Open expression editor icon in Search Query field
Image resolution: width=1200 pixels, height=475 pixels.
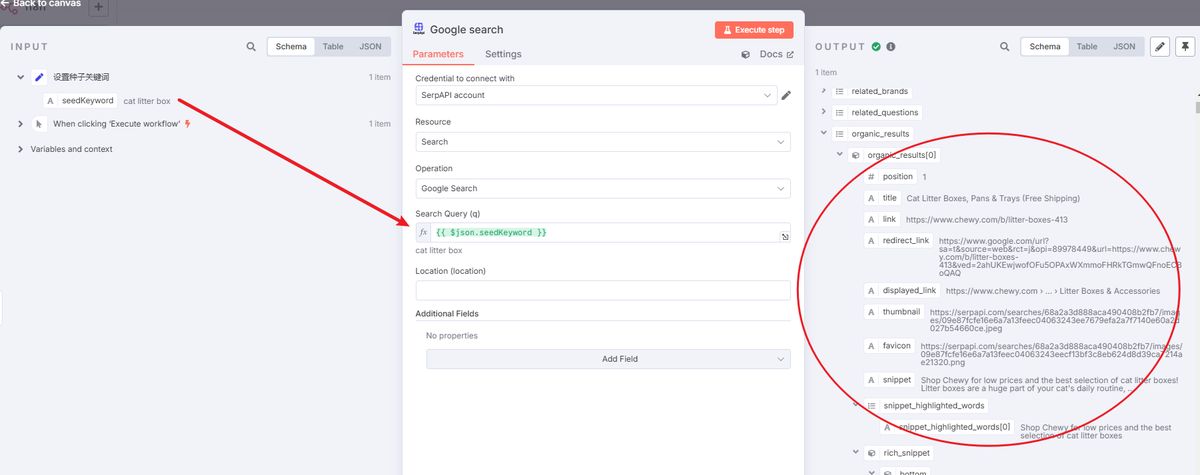coord(785,237)
